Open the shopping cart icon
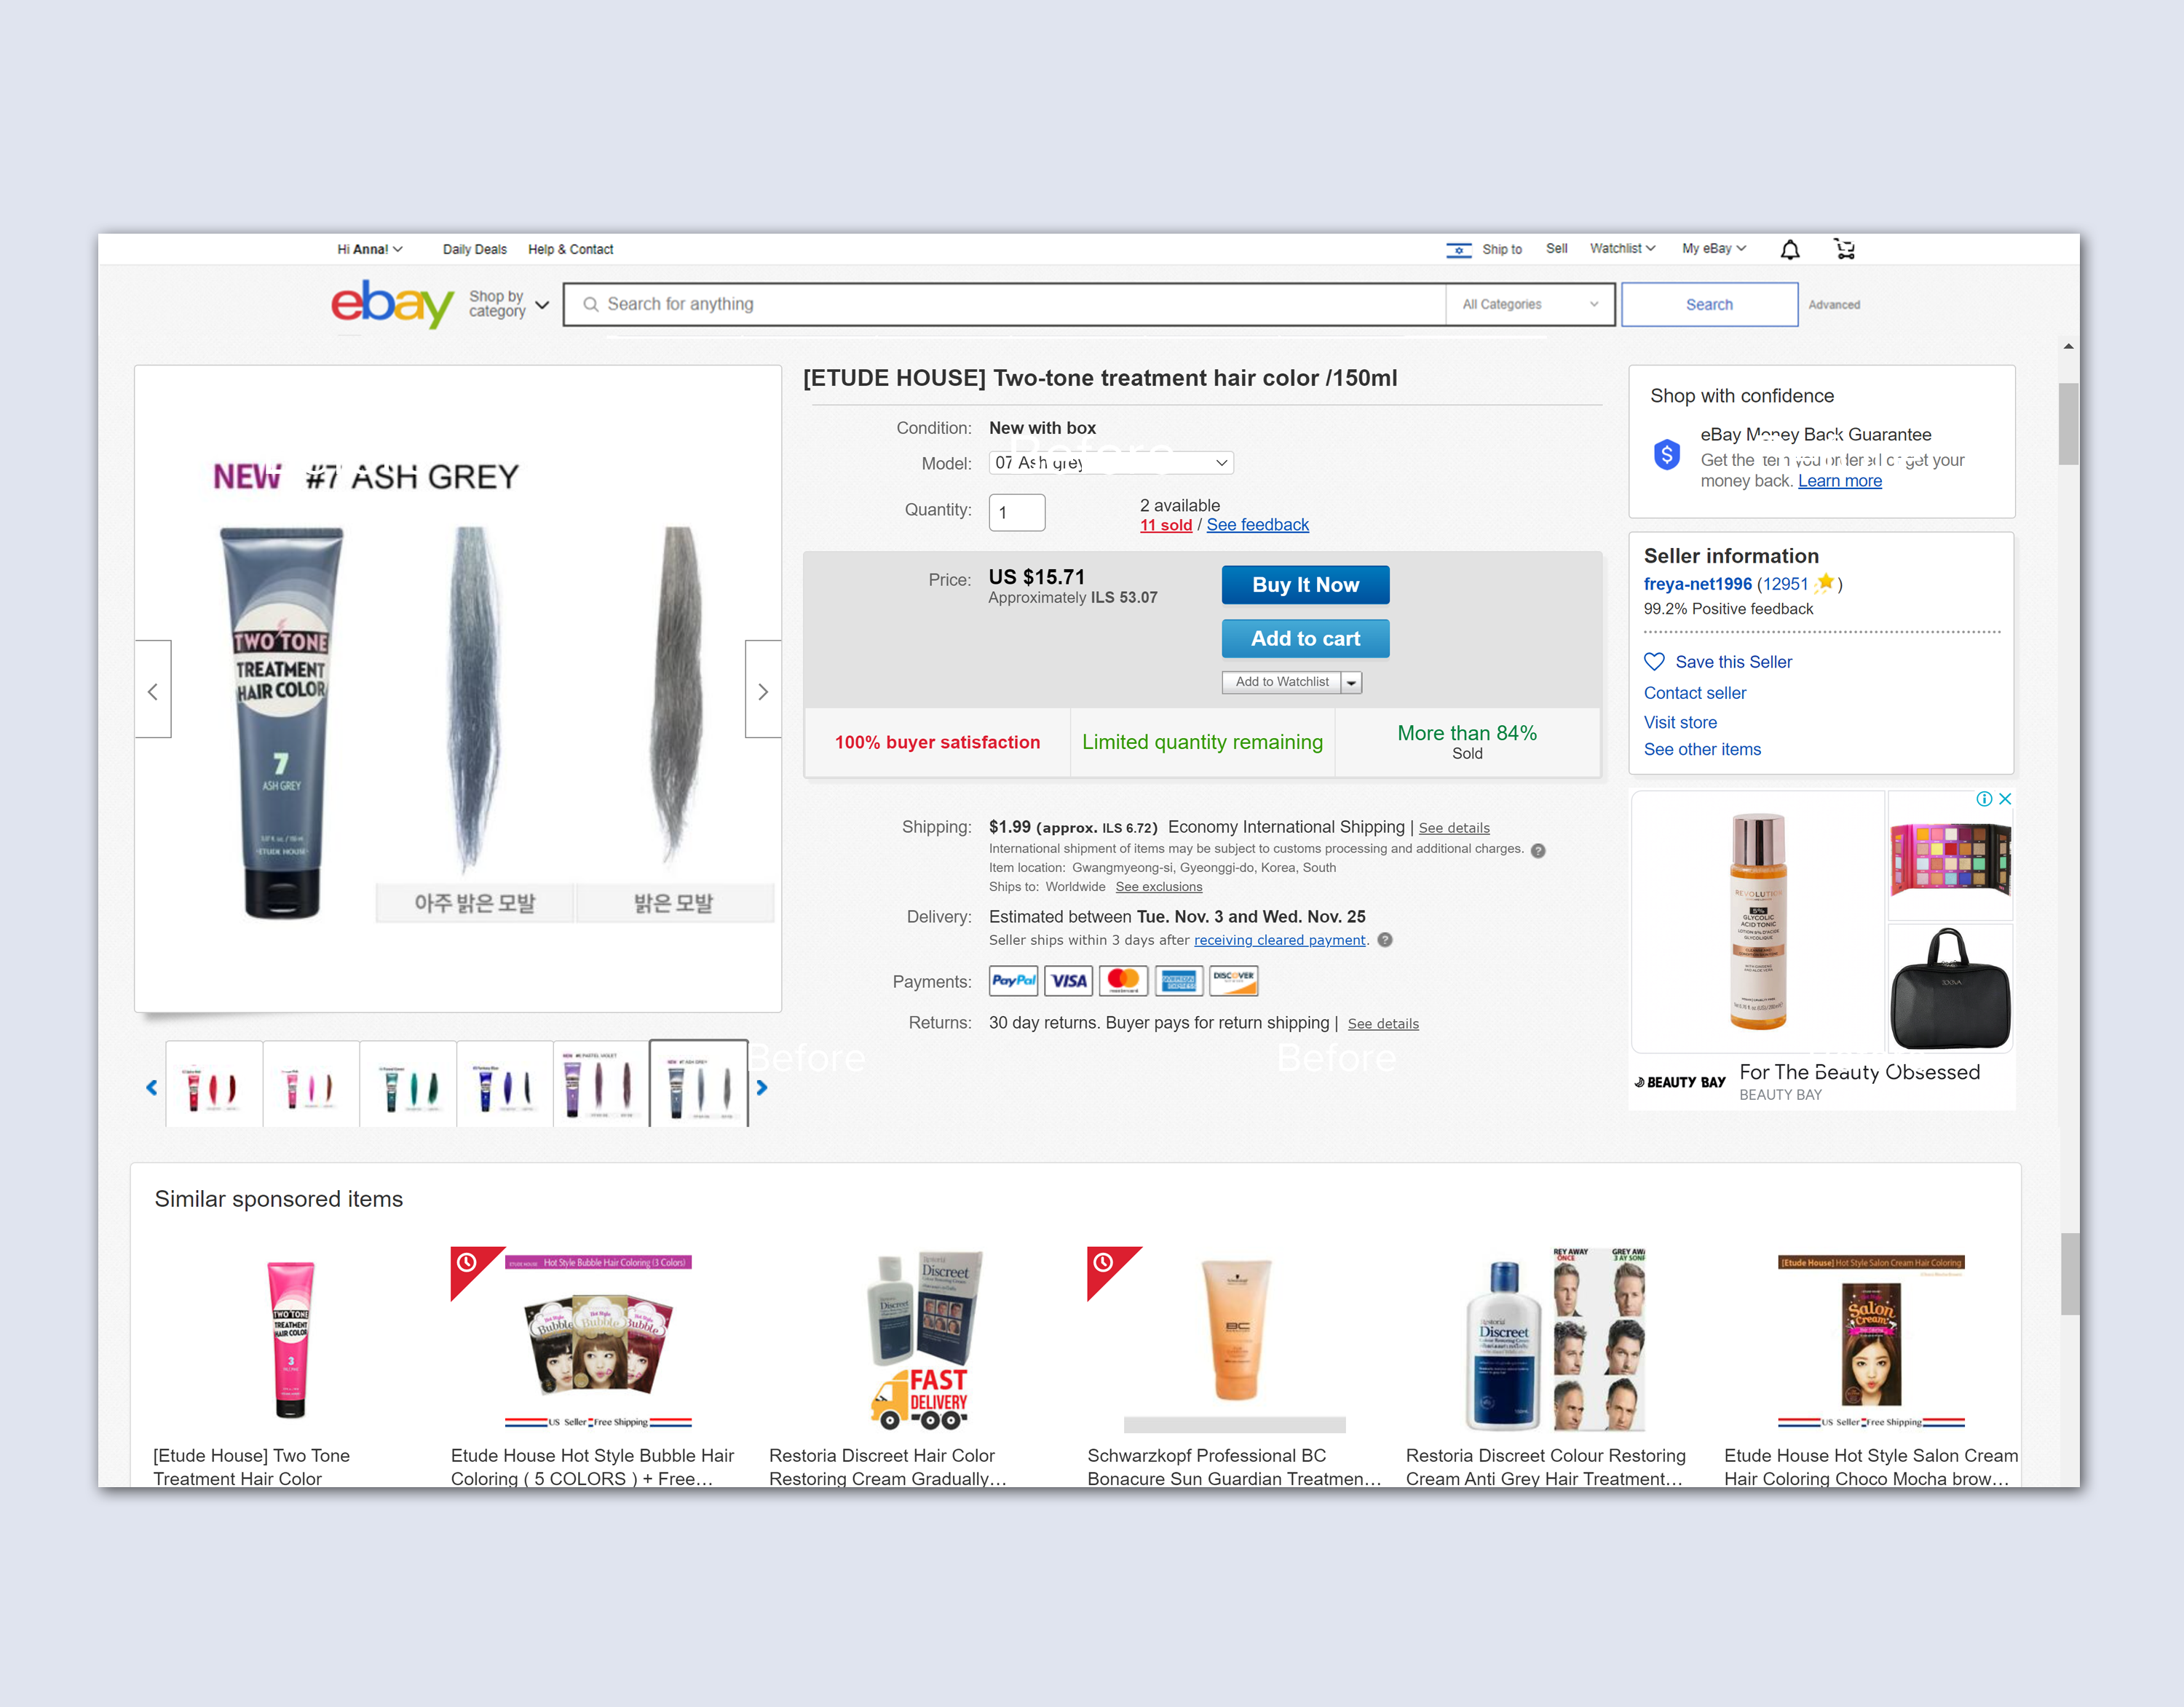 point(1844,249)
